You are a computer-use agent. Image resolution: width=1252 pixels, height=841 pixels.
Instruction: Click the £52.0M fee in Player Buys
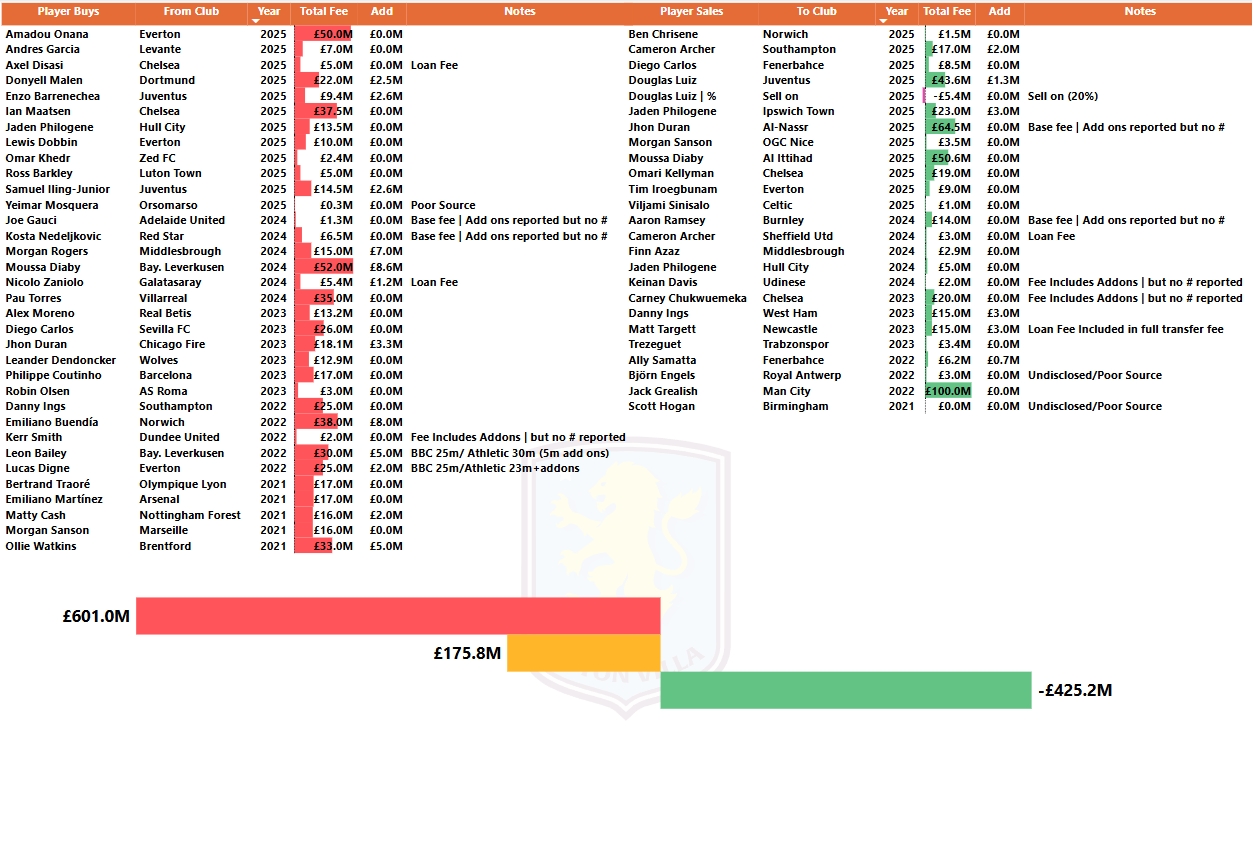(333, 267)
